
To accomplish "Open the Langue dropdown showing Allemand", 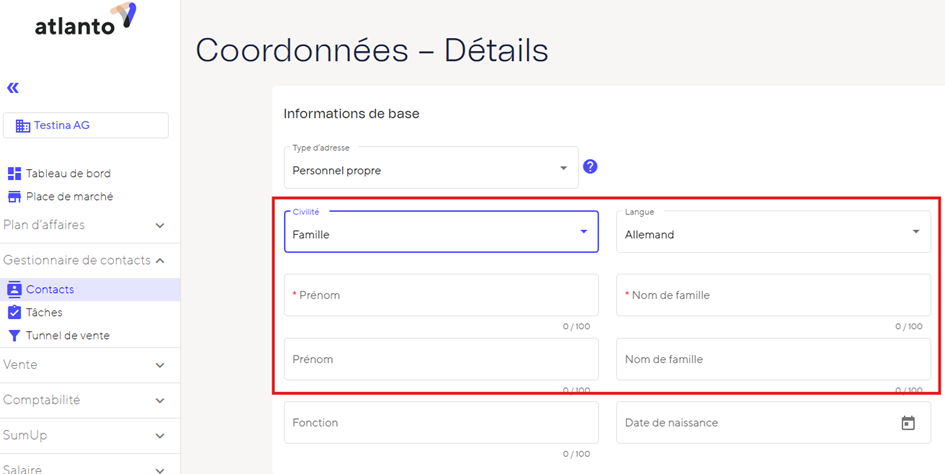I will click(x=773, y=232).
